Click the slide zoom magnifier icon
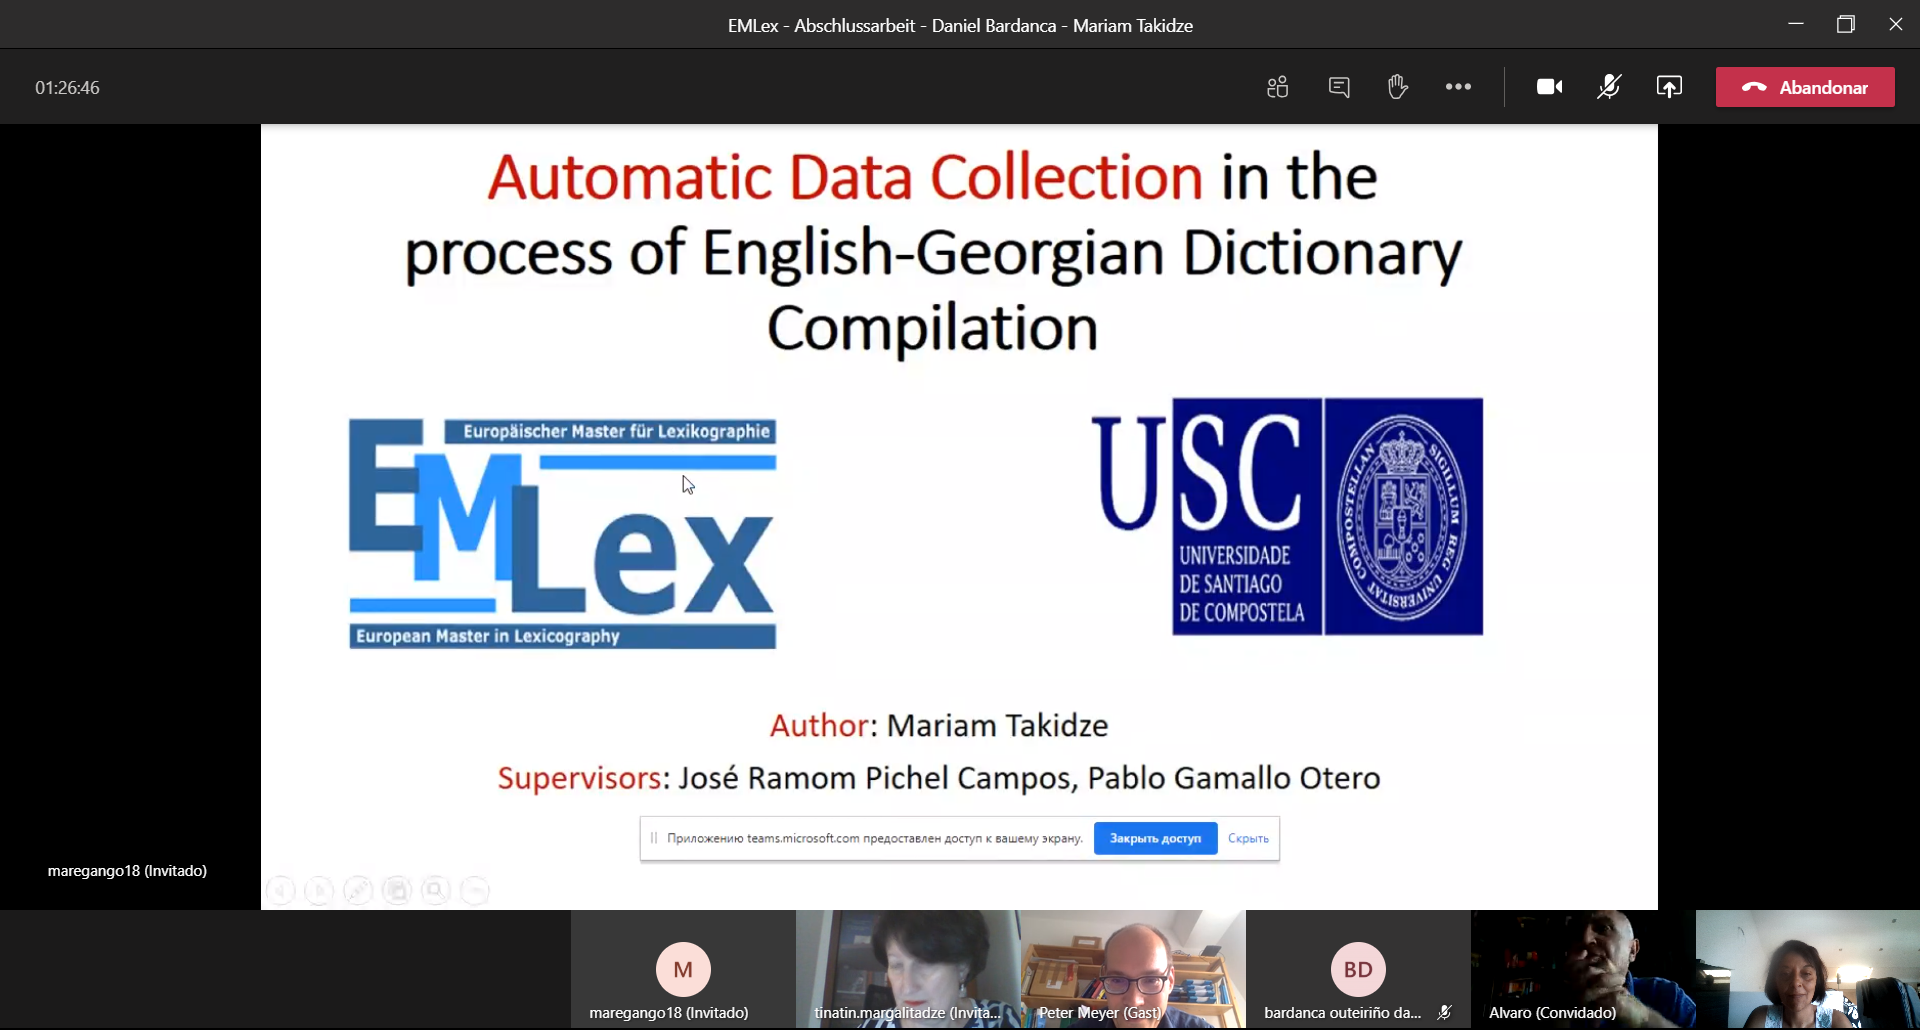Image resolution: width=1920 pixels, height=1030 pixels. click(436, 890)
